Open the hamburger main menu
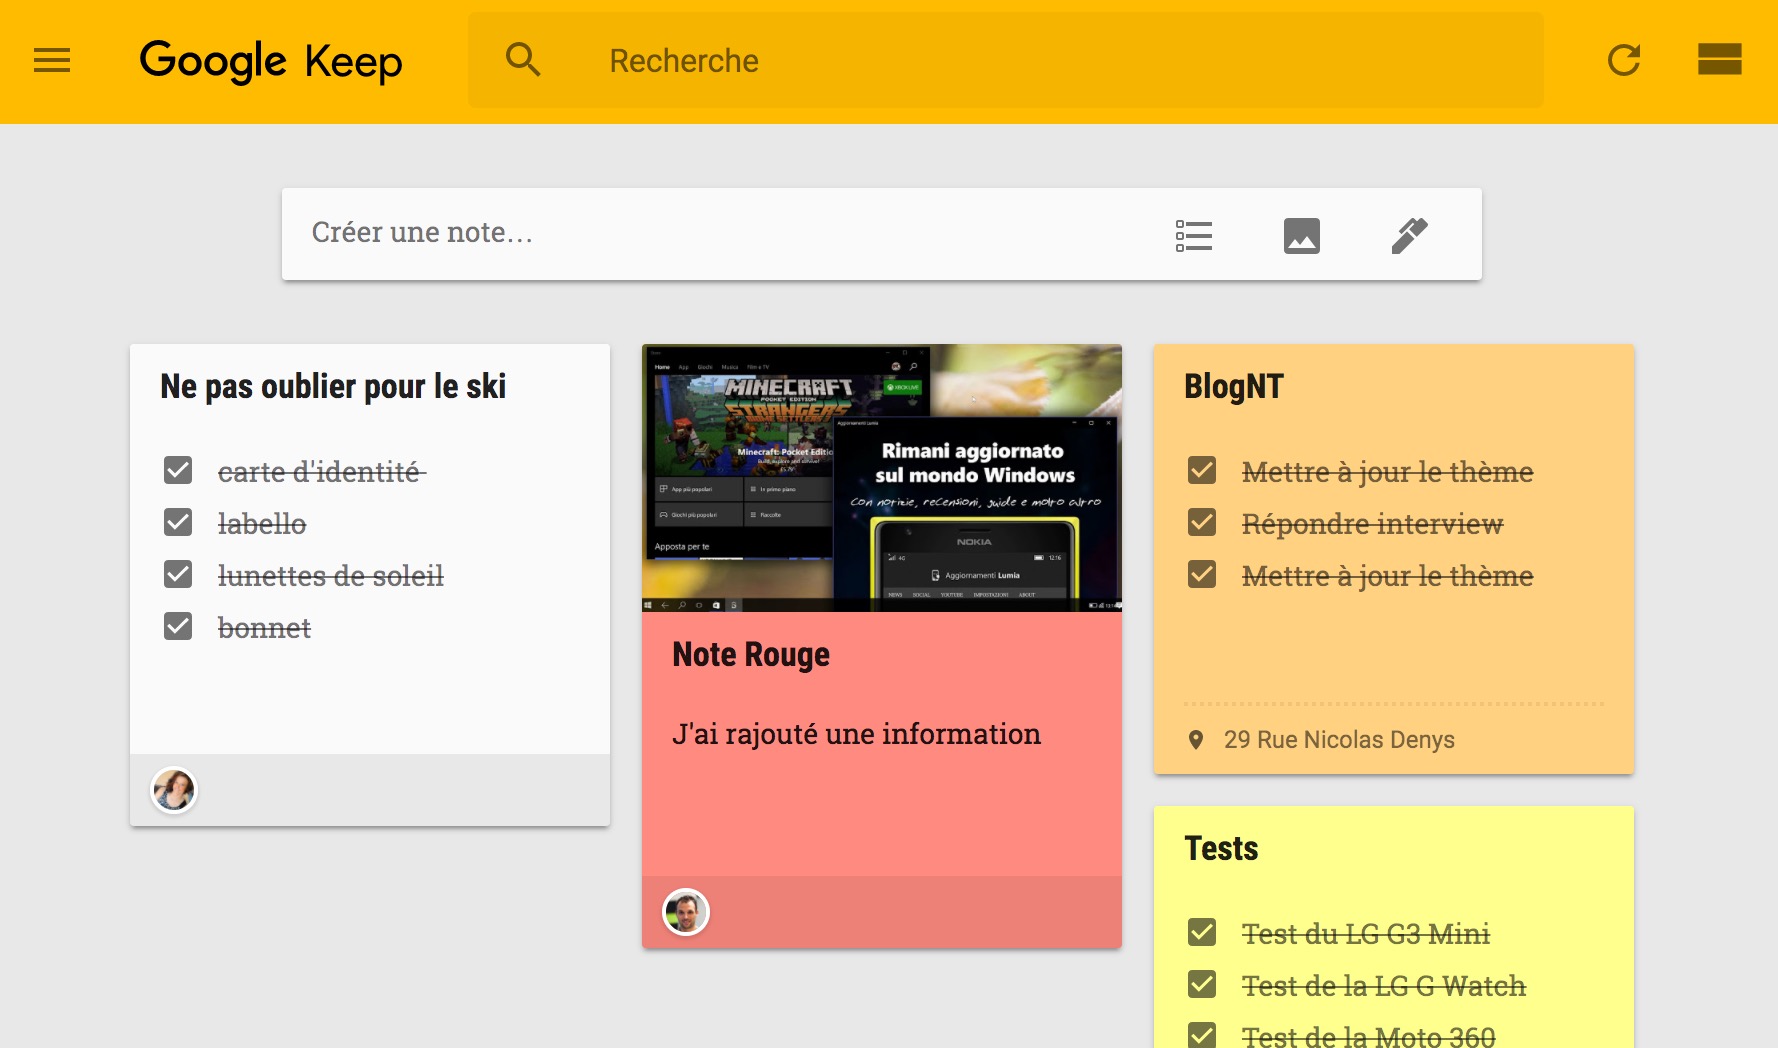Image resolution: width=1778 pixels, height=1048 pixels. click(x=52, y=61)
